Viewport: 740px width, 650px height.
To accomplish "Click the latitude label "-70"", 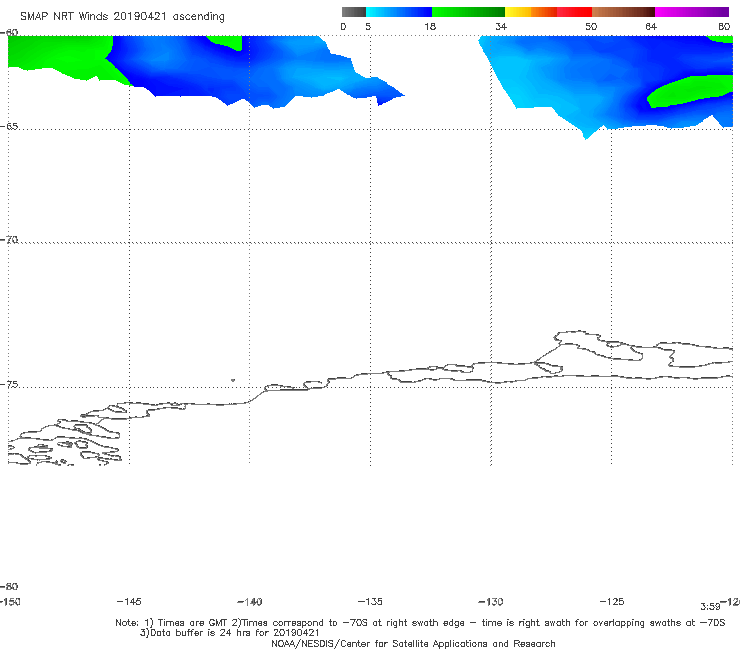I will [9, 239].
